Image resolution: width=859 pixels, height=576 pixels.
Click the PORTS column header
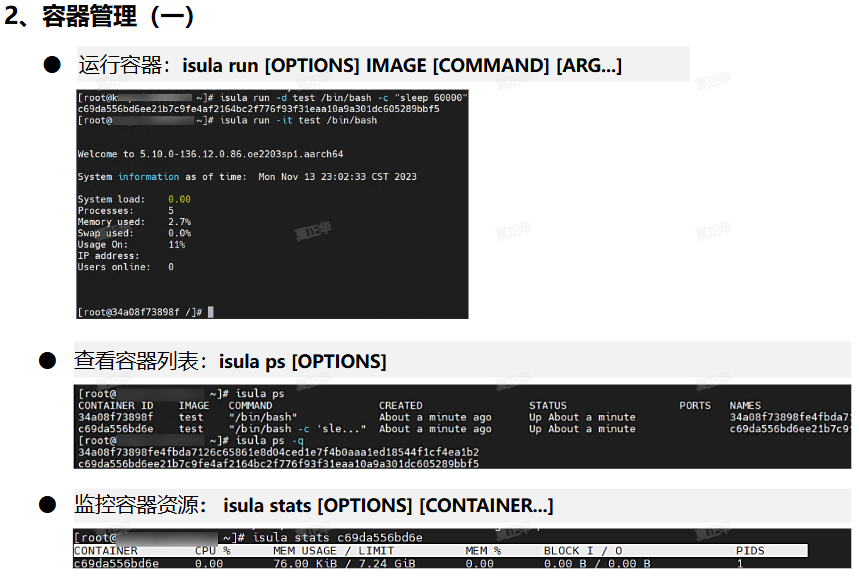[x=694, y=406]
